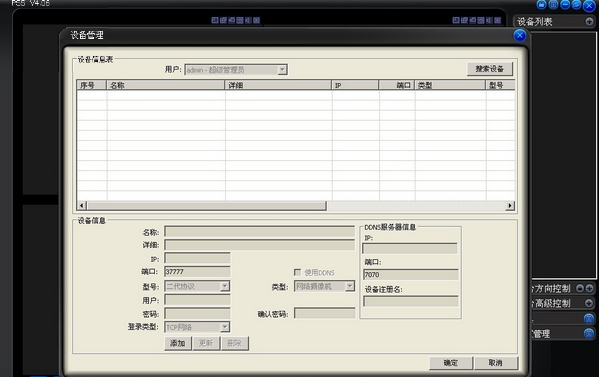
Task: Click the horizontal scrollbar thumb of device table
Action: click(x=207, y=206)
